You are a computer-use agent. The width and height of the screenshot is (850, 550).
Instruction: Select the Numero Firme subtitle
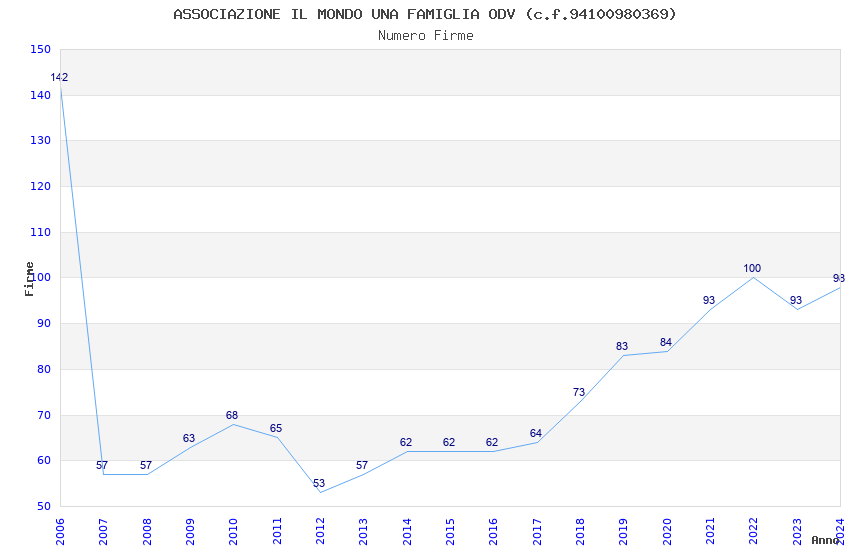pyautogui.click(x=426, y=35)
